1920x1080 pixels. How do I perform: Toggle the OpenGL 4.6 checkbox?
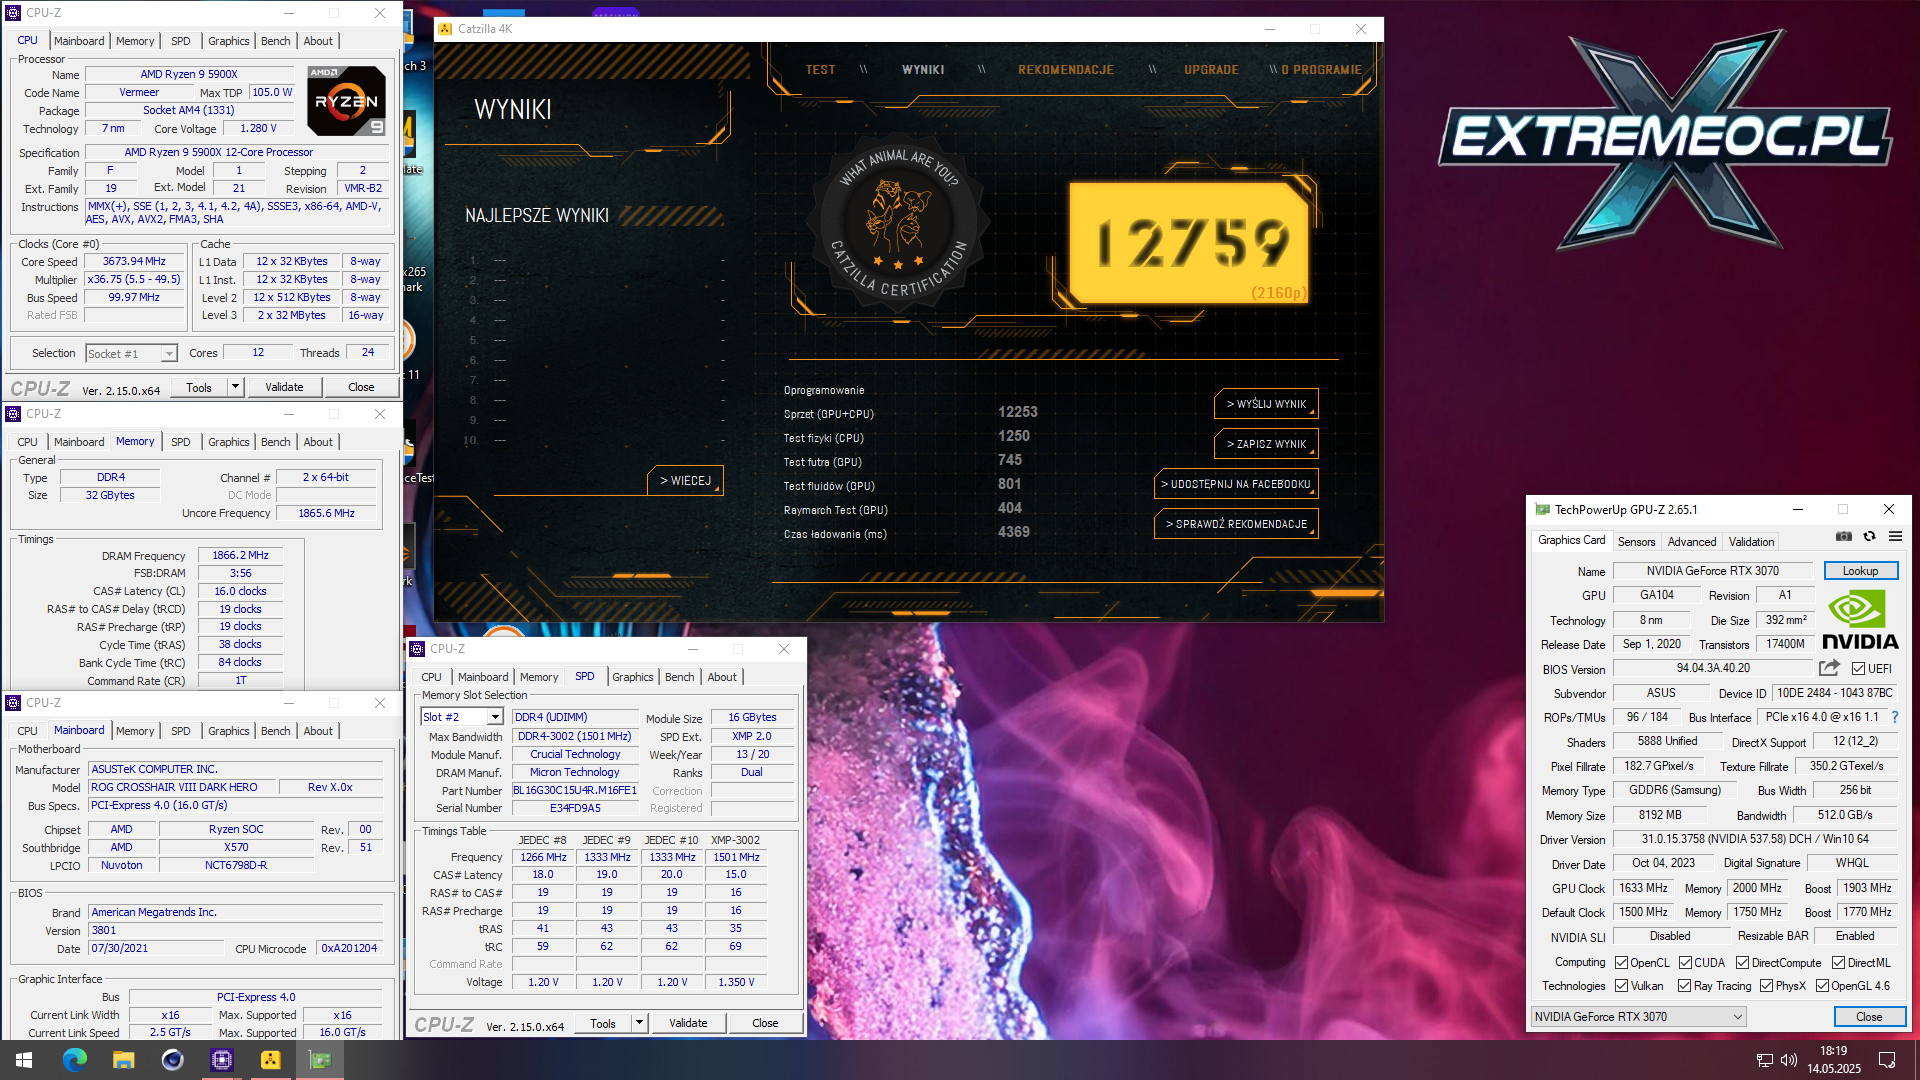pos(1822,985)
